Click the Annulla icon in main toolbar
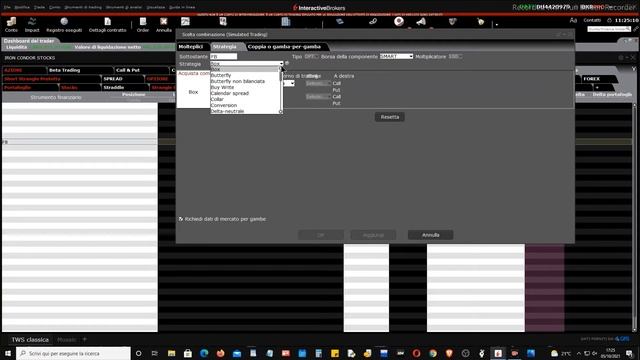The image size is (640, 360). [x=164, y=24]
